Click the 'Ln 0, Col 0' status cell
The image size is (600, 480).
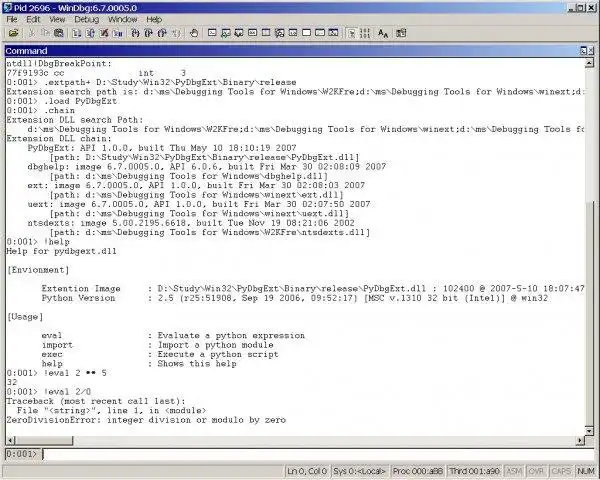pos(307,471)
